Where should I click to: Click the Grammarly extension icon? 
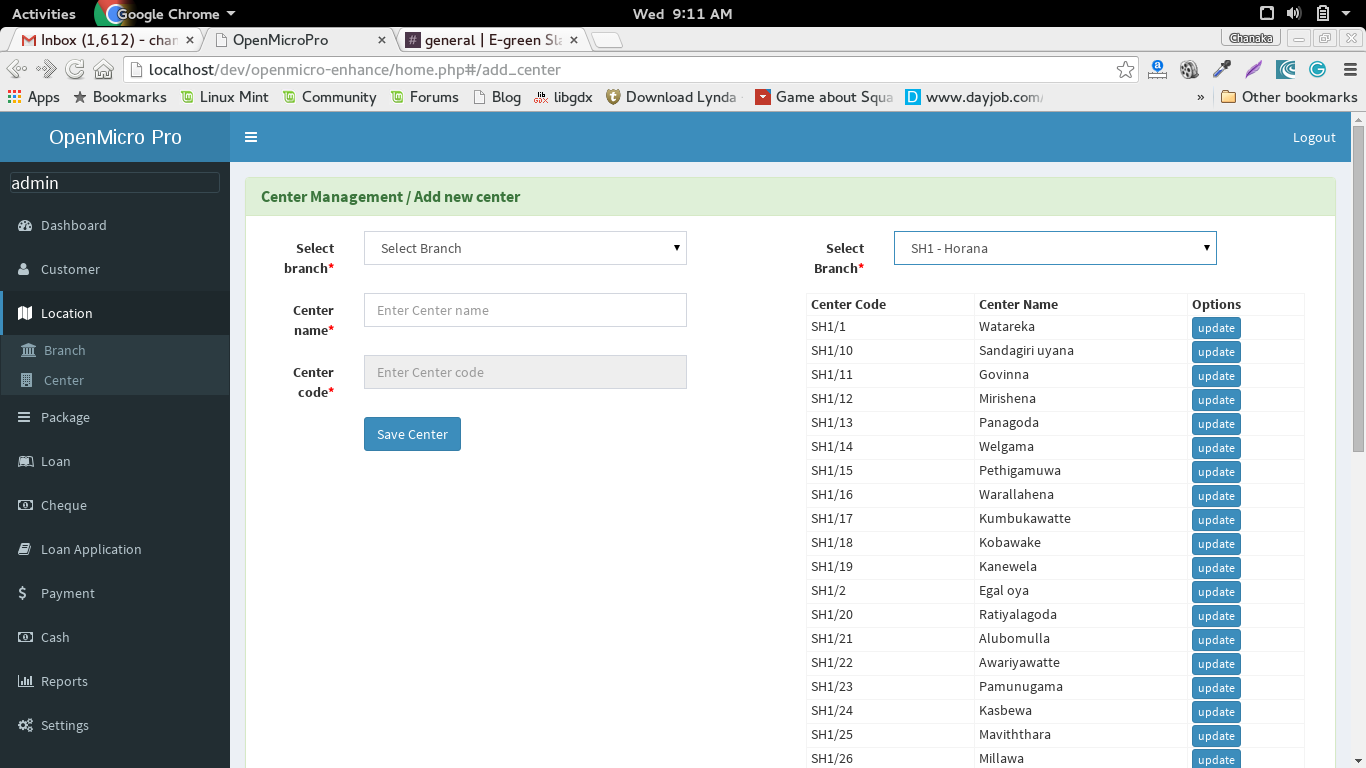coord(1318,69)
